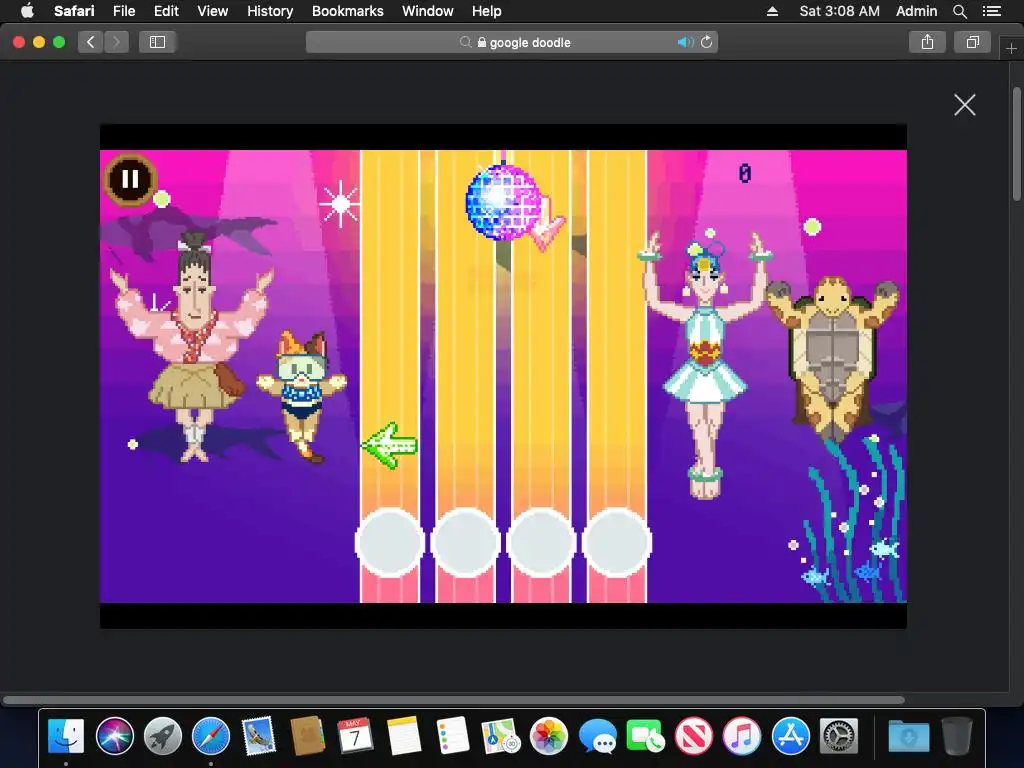The image size is (1024, 768).
Task: Open the Help menu
Action: (487, 11)
